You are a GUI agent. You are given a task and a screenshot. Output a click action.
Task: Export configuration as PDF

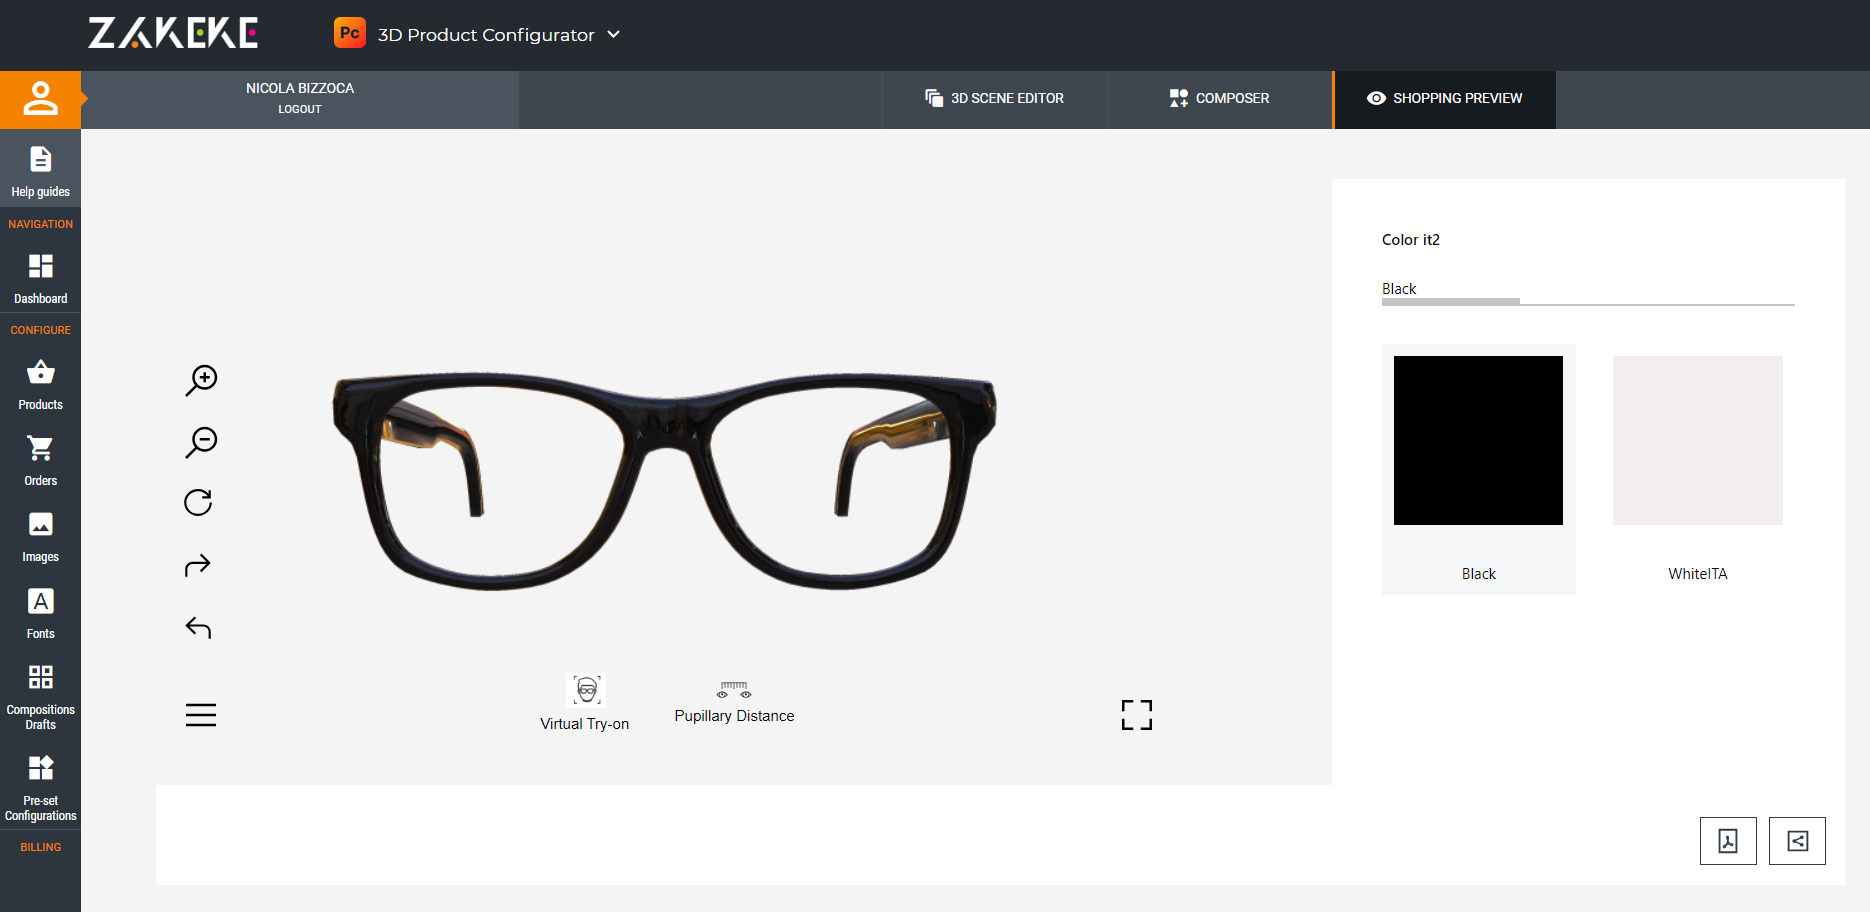pyautogui.click(x=1728, y=841)
